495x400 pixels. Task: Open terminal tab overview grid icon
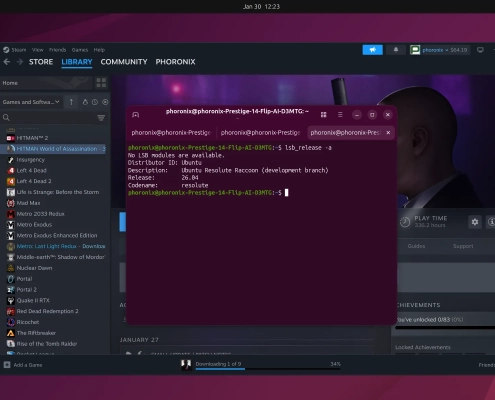pos(323,115)
